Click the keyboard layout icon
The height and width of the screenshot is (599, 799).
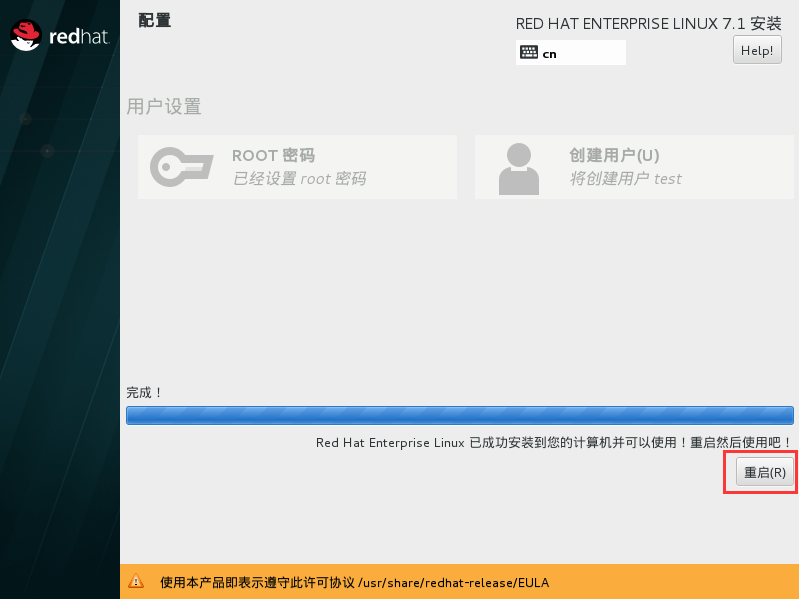click(x=529, y=53)
